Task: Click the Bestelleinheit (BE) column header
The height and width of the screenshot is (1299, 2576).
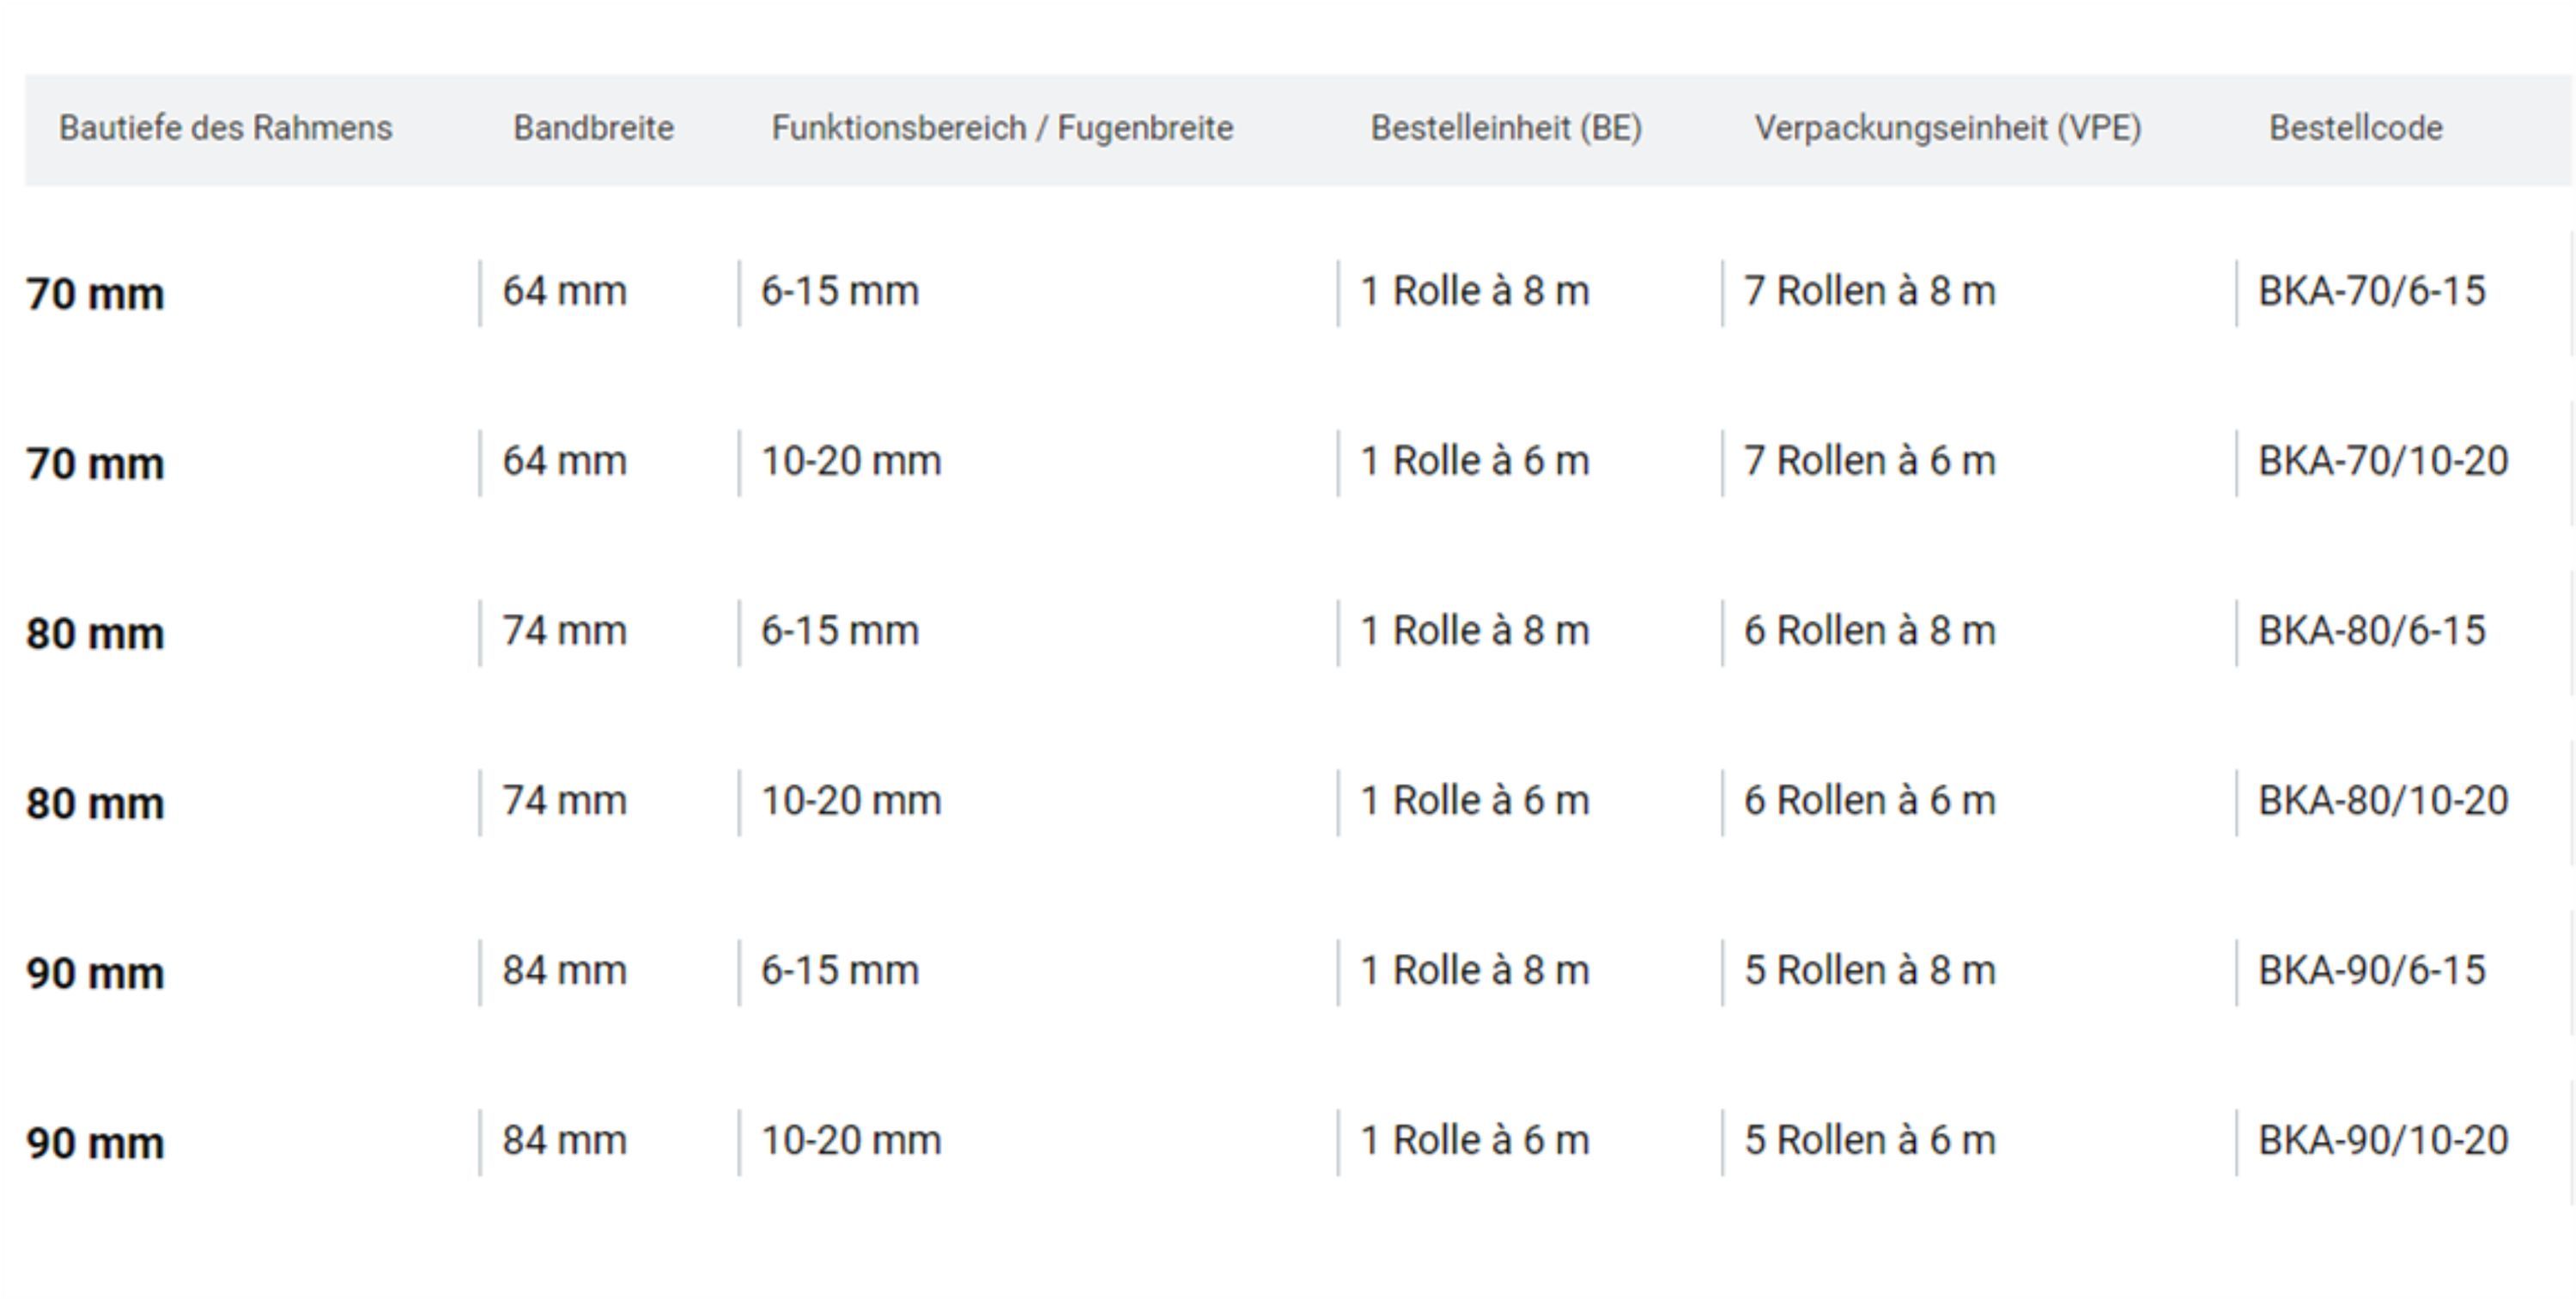Action: [1506, 128]
